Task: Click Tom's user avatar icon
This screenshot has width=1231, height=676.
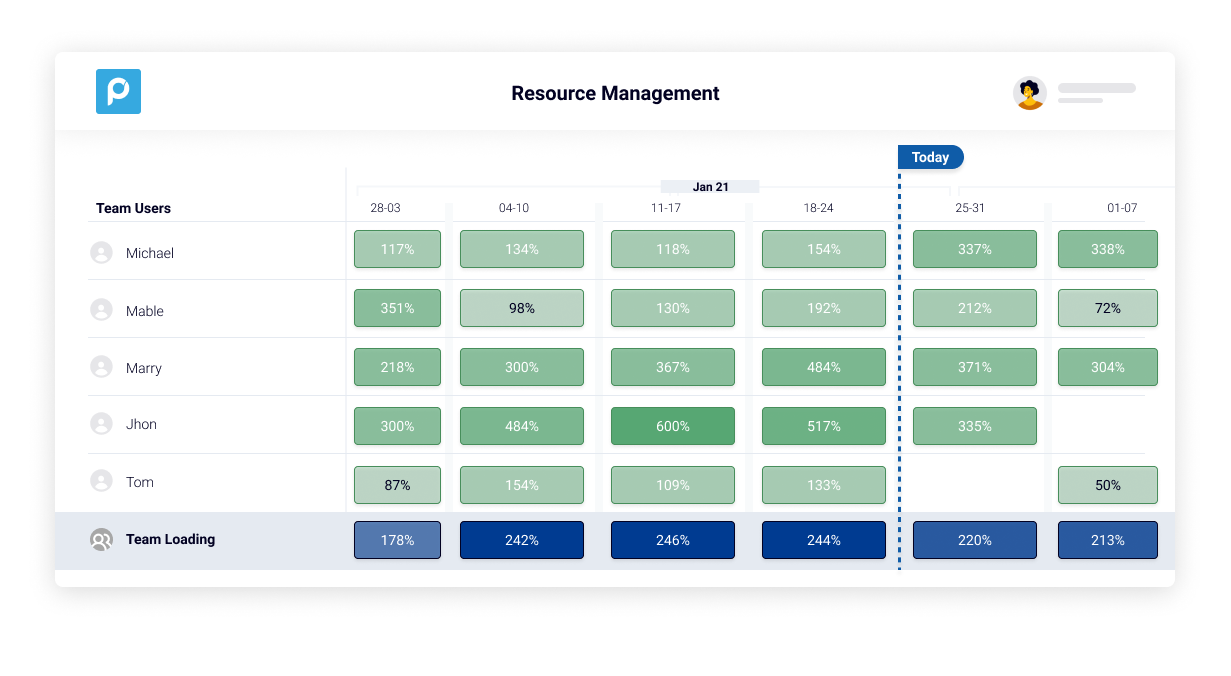Action: coord(101,481)
